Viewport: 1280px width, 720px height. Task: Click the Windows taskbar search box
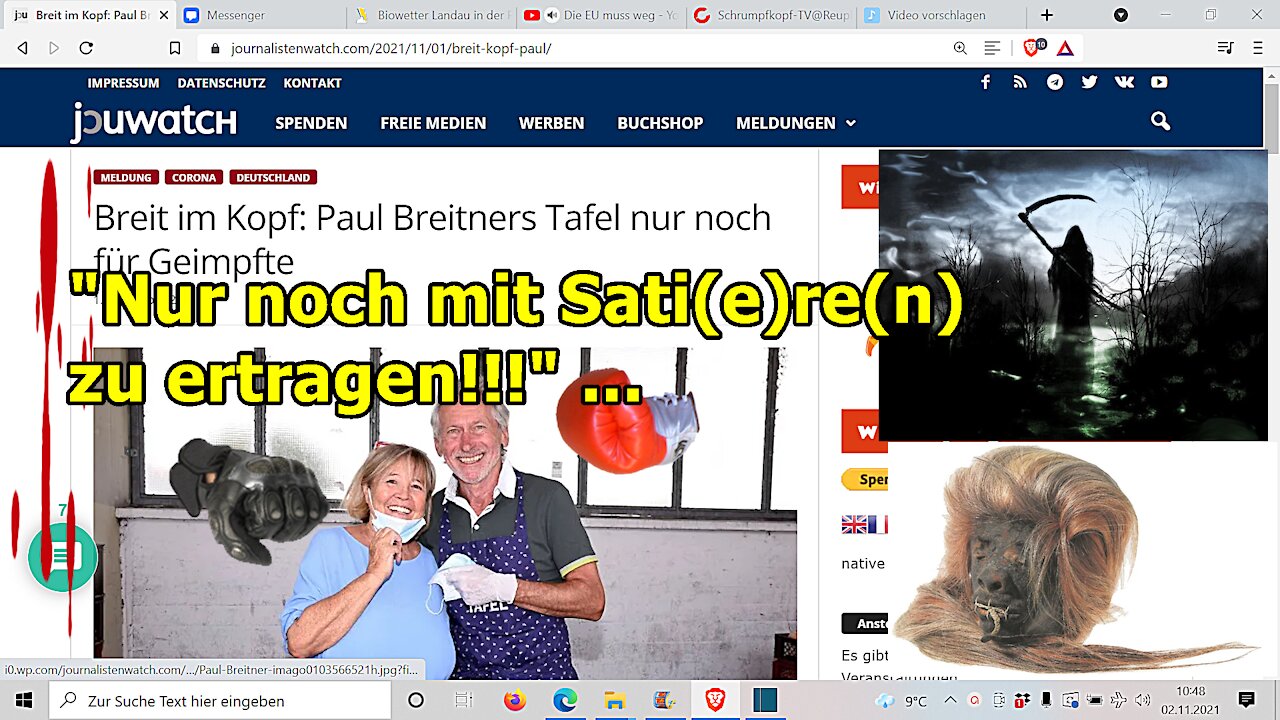(220, 700)
